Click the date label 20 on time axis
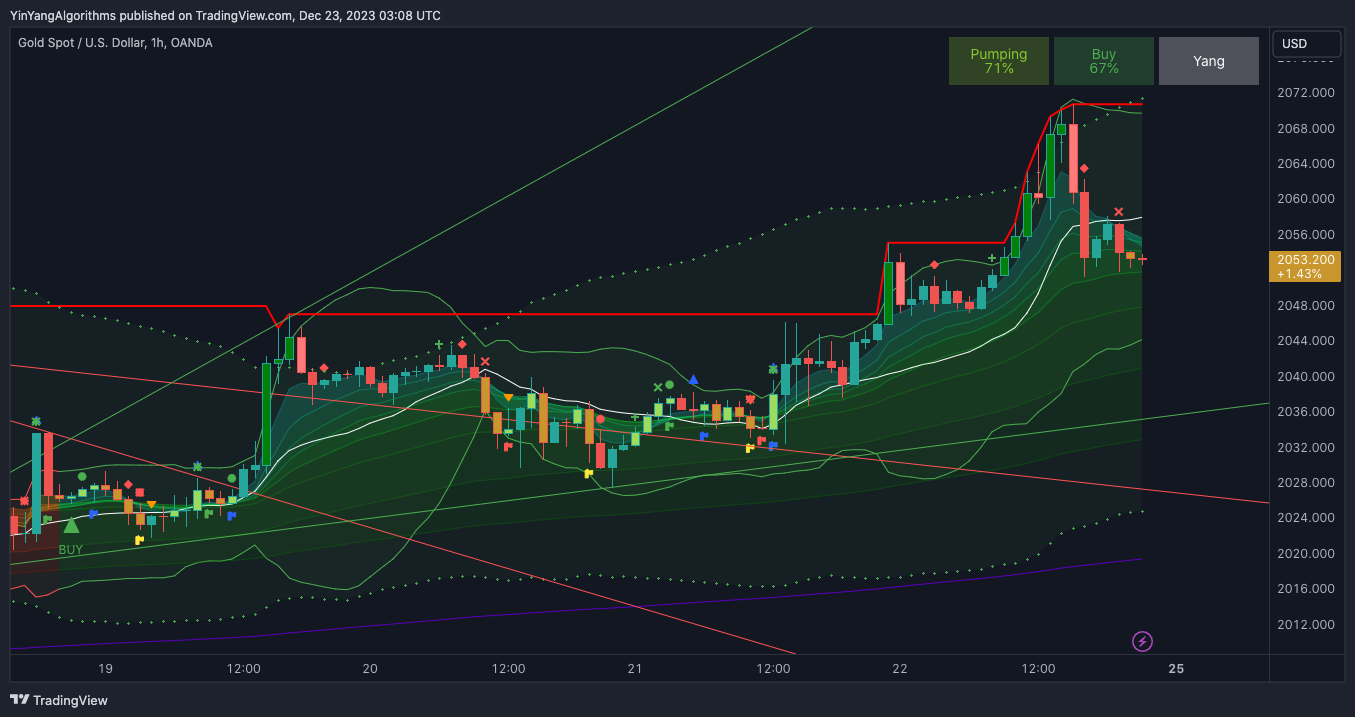The height and width of the screenshot is (717, 1355). (x=370, y=669)
